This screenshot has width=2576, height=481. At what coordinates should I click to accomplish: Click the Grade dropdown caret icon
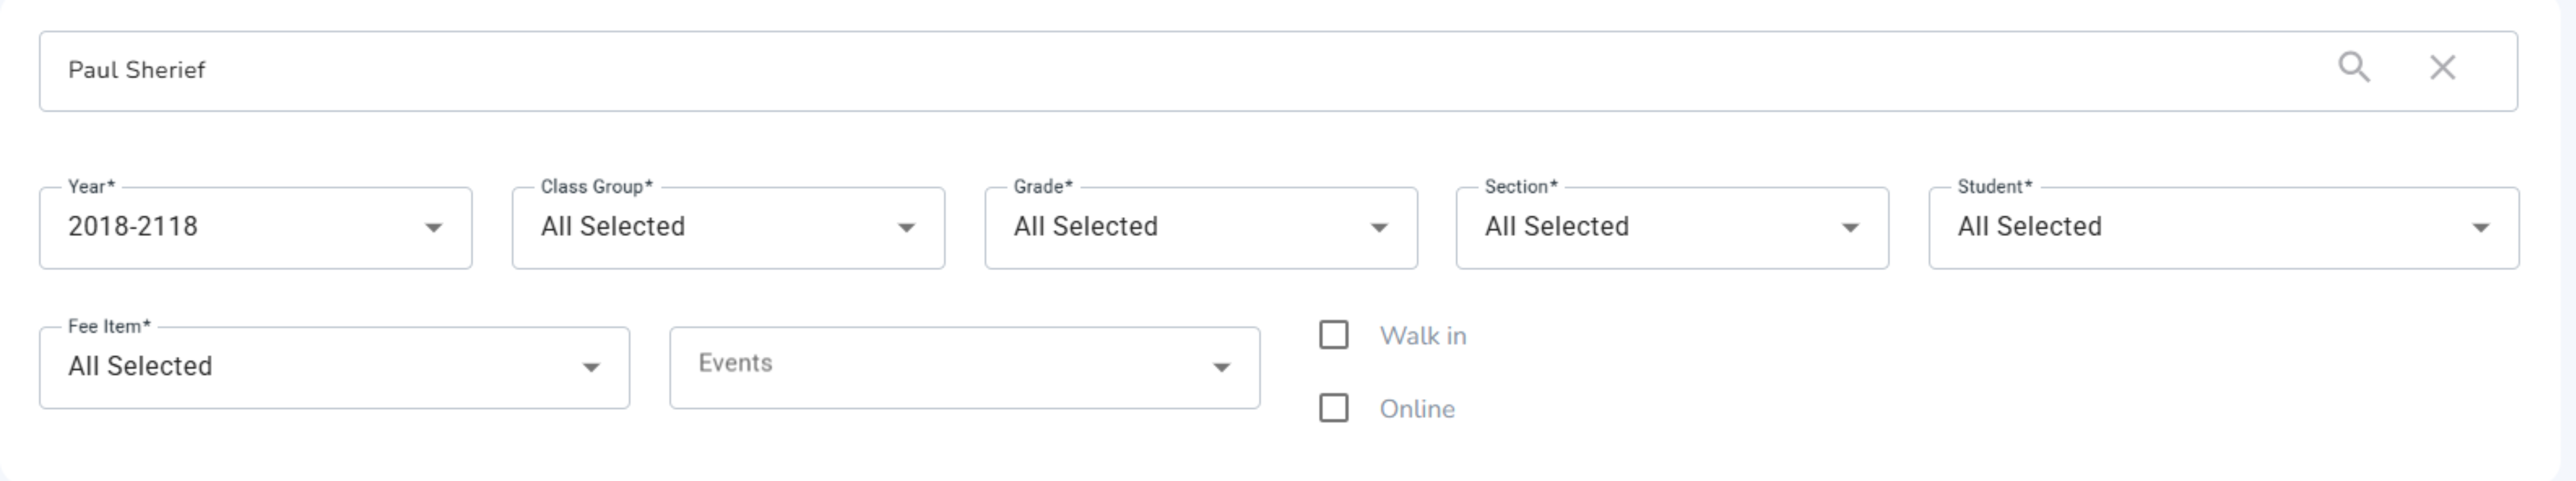[x=1379, y=228]
